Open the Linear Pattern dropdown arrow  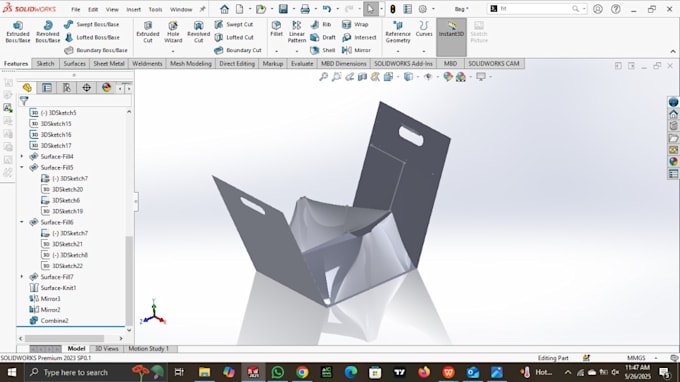(297, 51)
